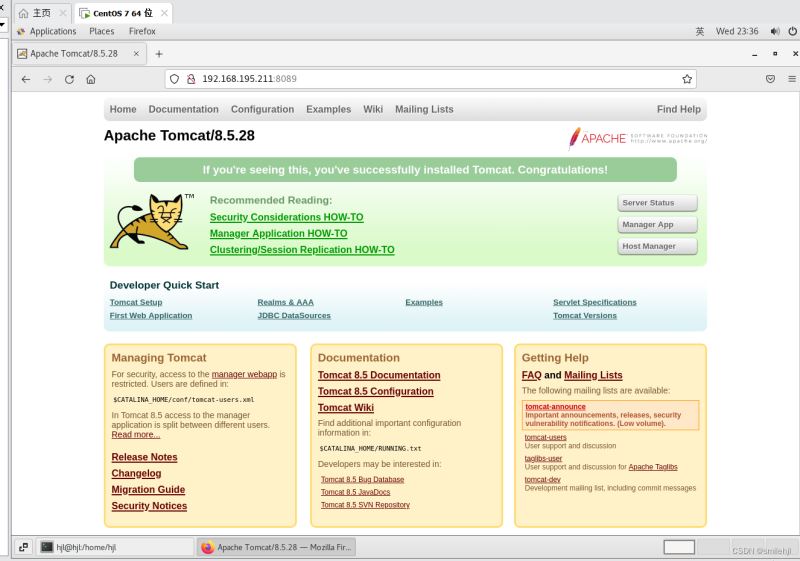Screen dimensions: 800x561
Task: Click the power icon in top panel
Action: click(792, 31)
